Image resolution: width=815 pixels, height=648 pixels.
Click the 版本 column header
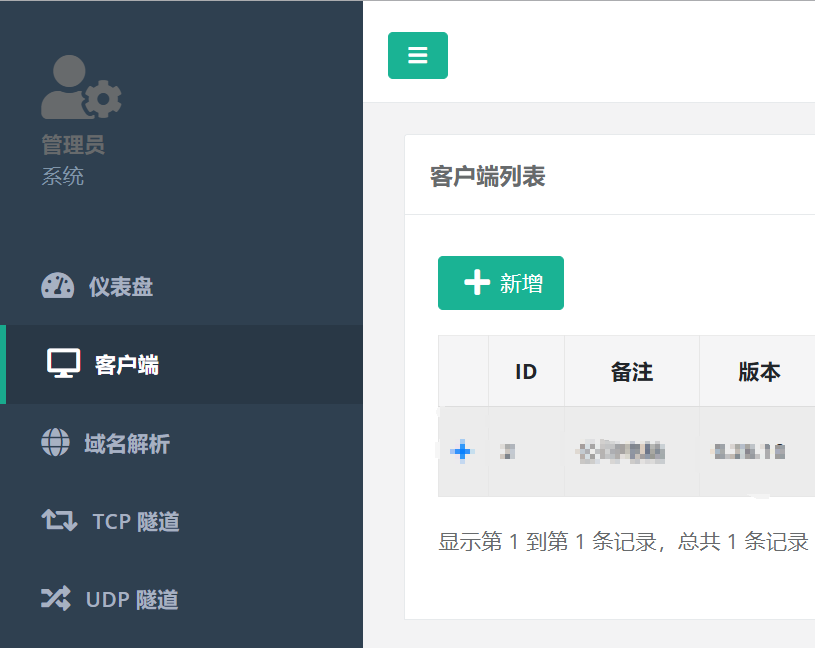(x=759, y=372)
